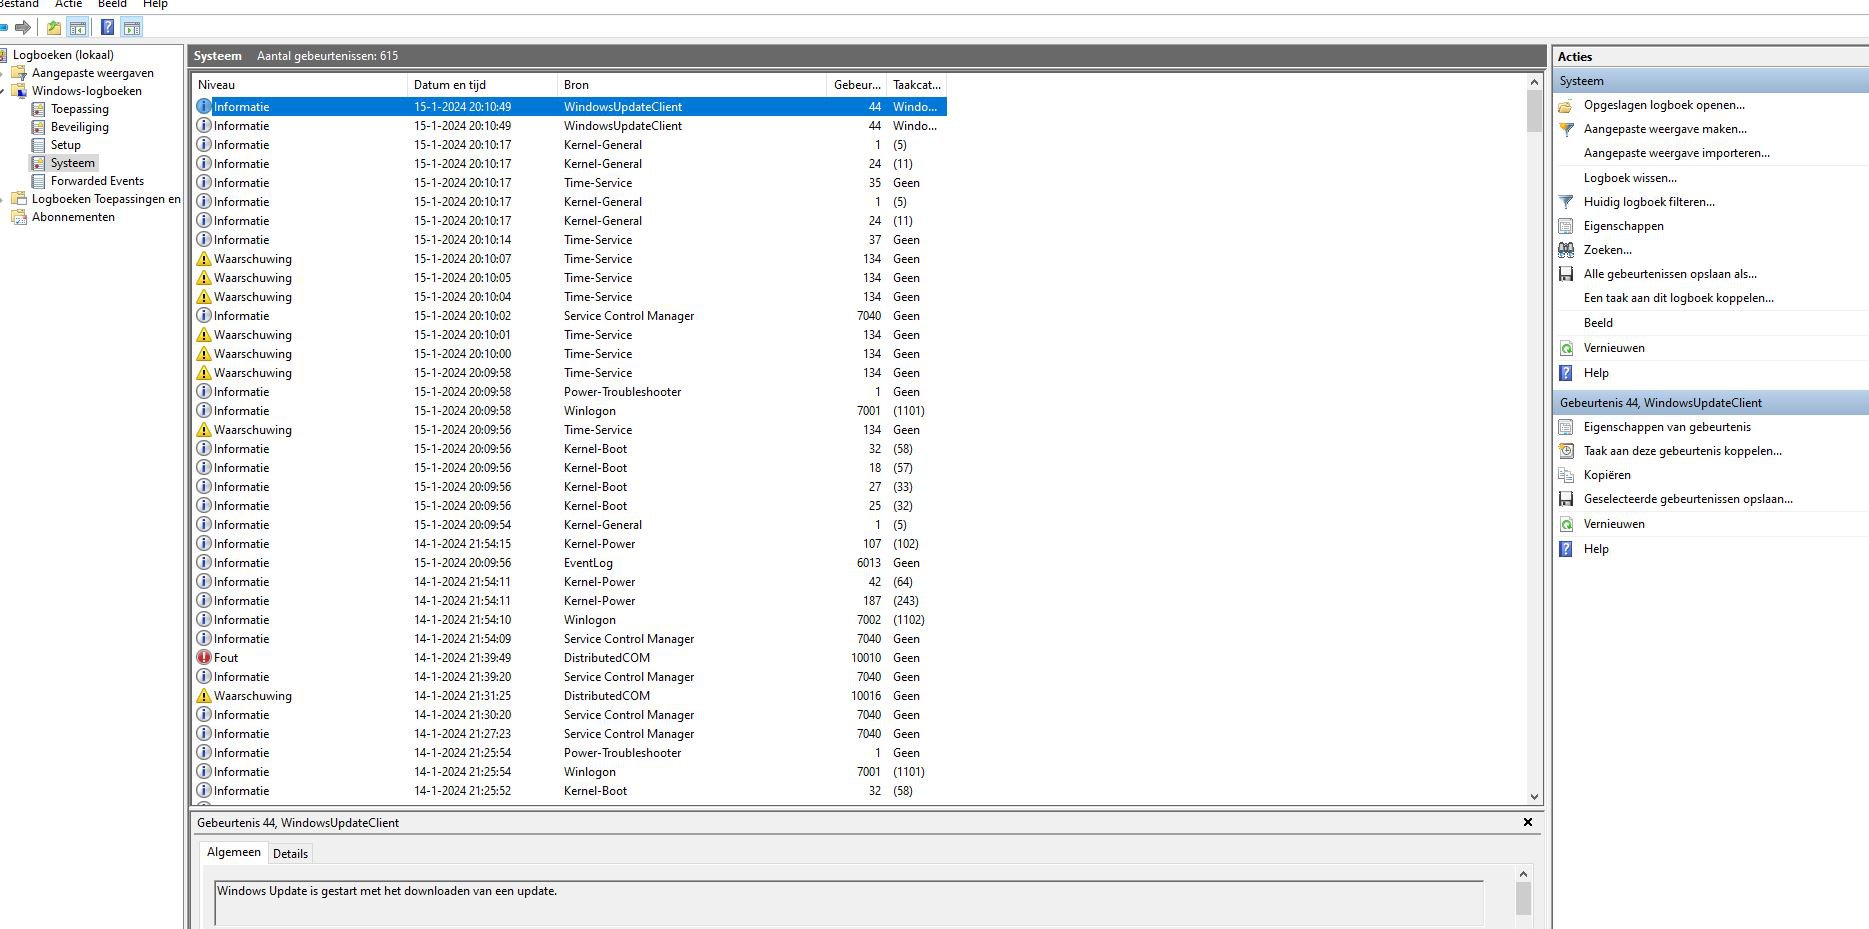Click the Beveiliging log icon in the tree
This screenshot has width=1869, height=929.
[x=38, y=127]
